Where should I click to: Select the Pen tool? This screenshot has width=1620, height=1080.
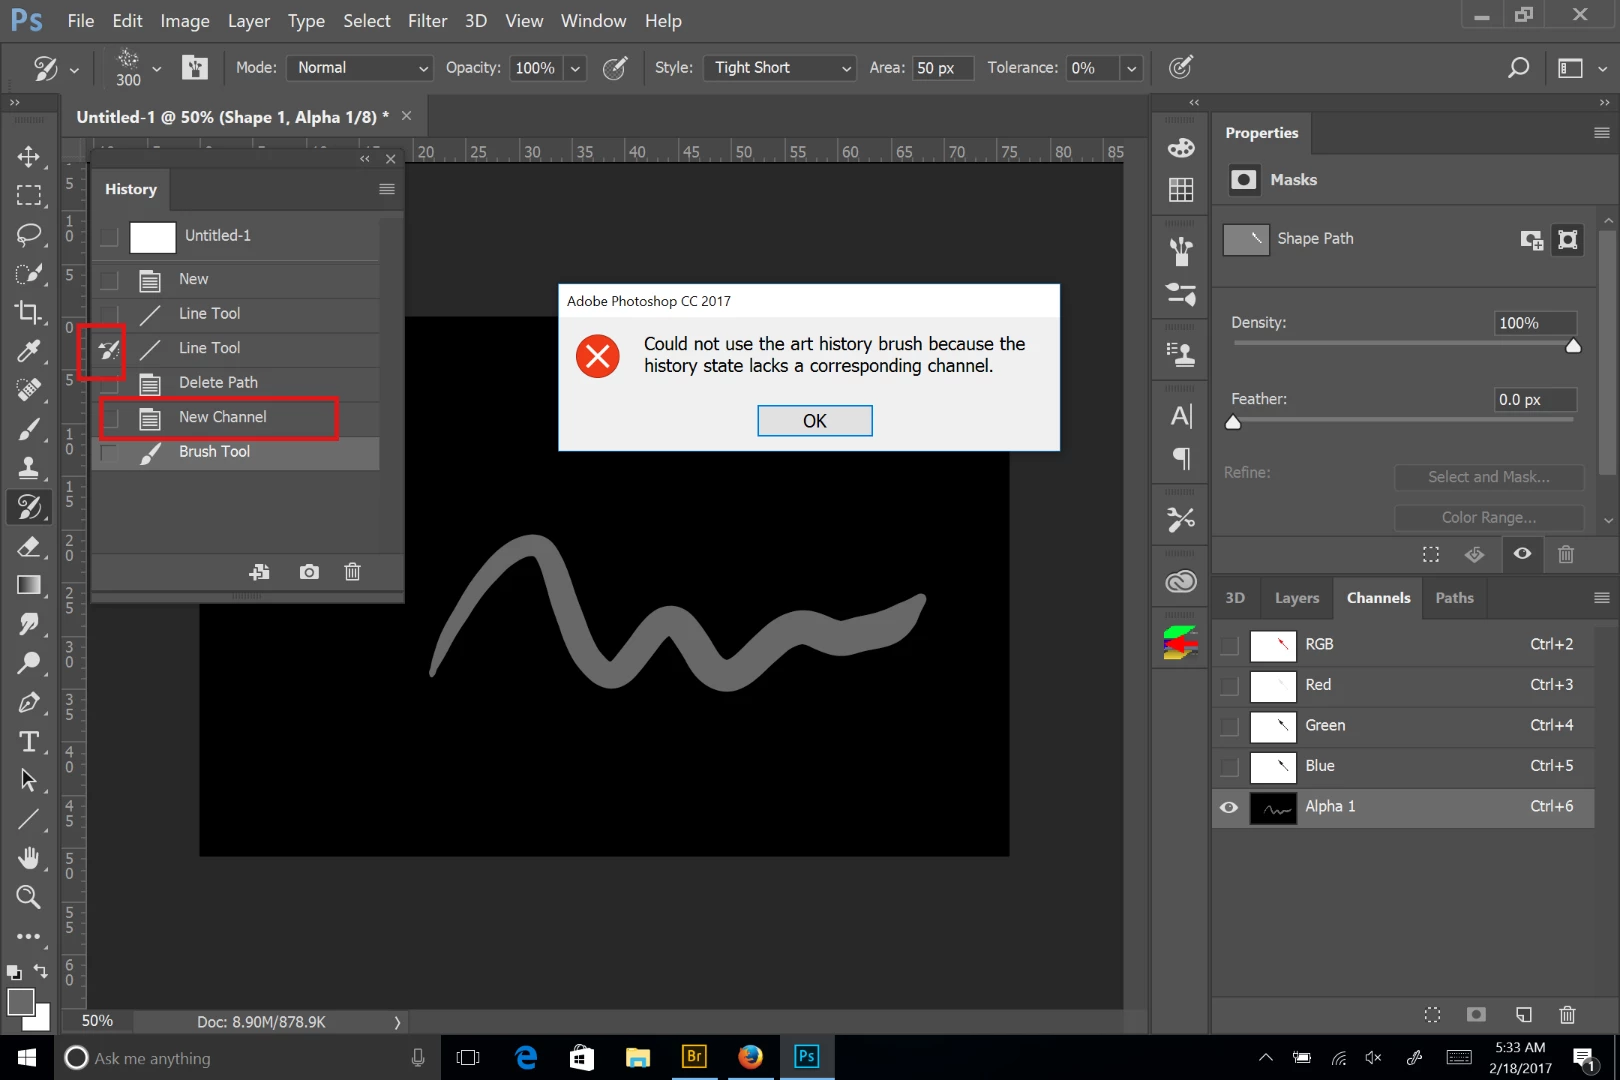coord(28,702)
